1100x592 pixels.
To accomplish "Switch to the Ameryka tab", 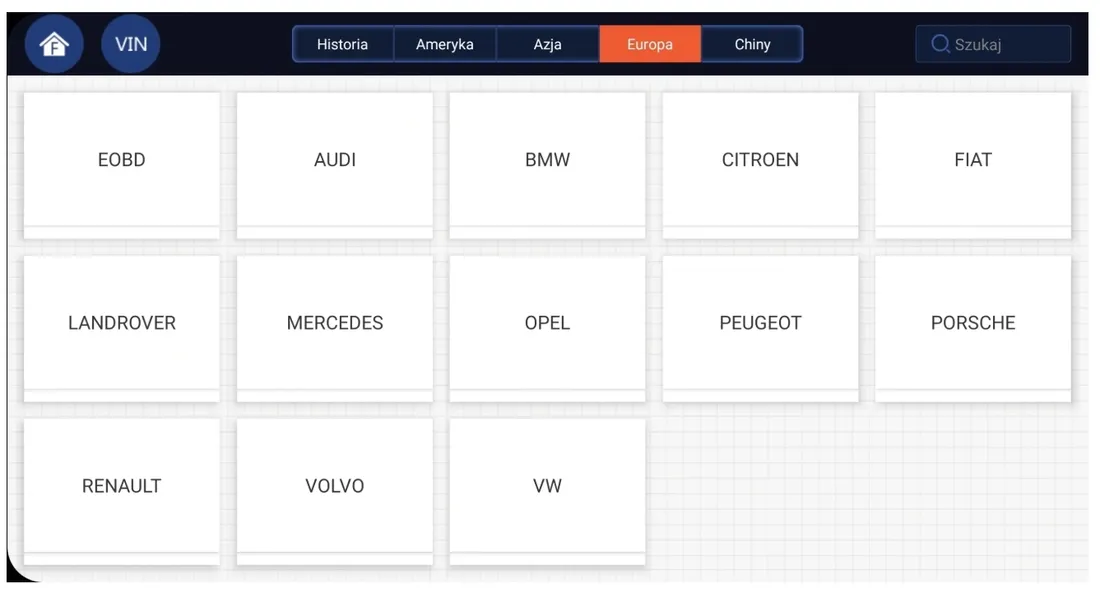I will 444,44.
